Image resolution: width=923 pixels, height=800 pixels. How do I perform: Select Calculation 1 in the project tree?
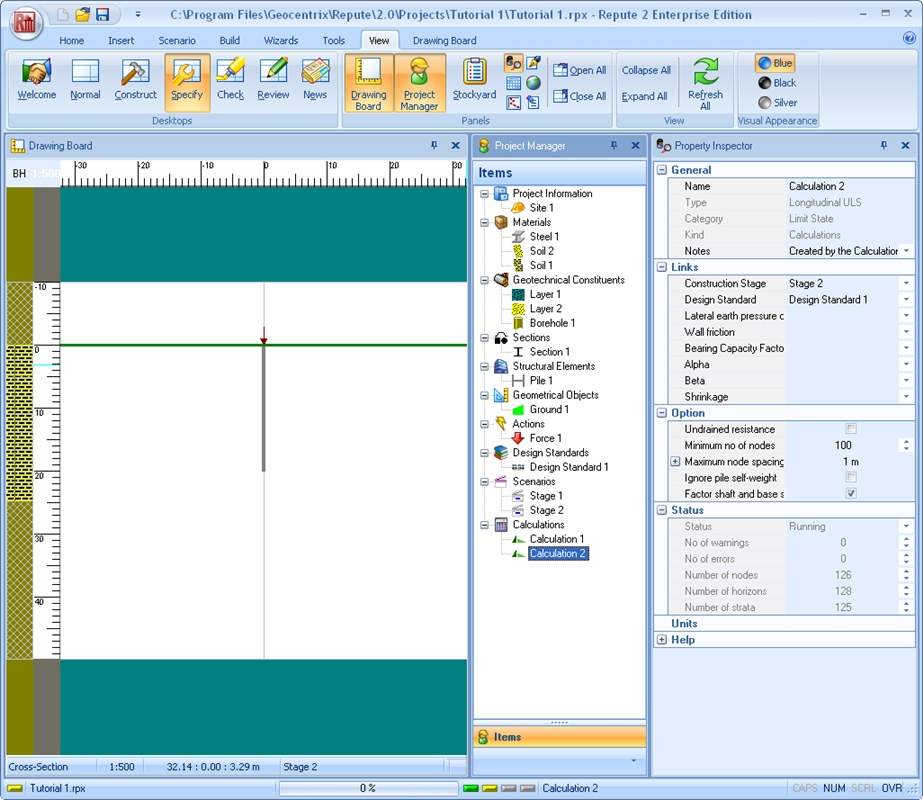(x=557, y=539)
